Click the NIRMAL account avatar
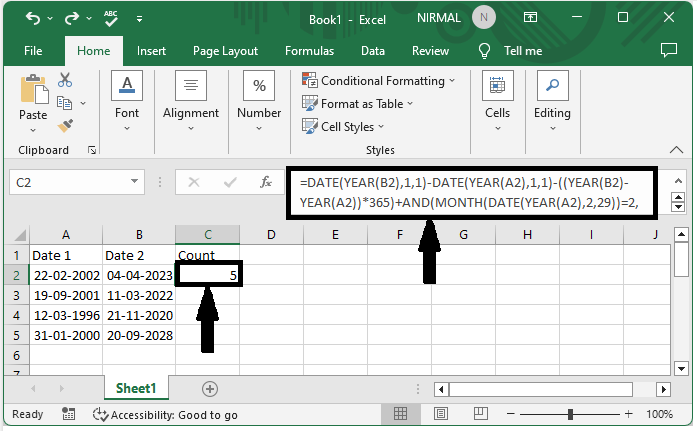Screen dimensions: 697x431 click(484, 18)
